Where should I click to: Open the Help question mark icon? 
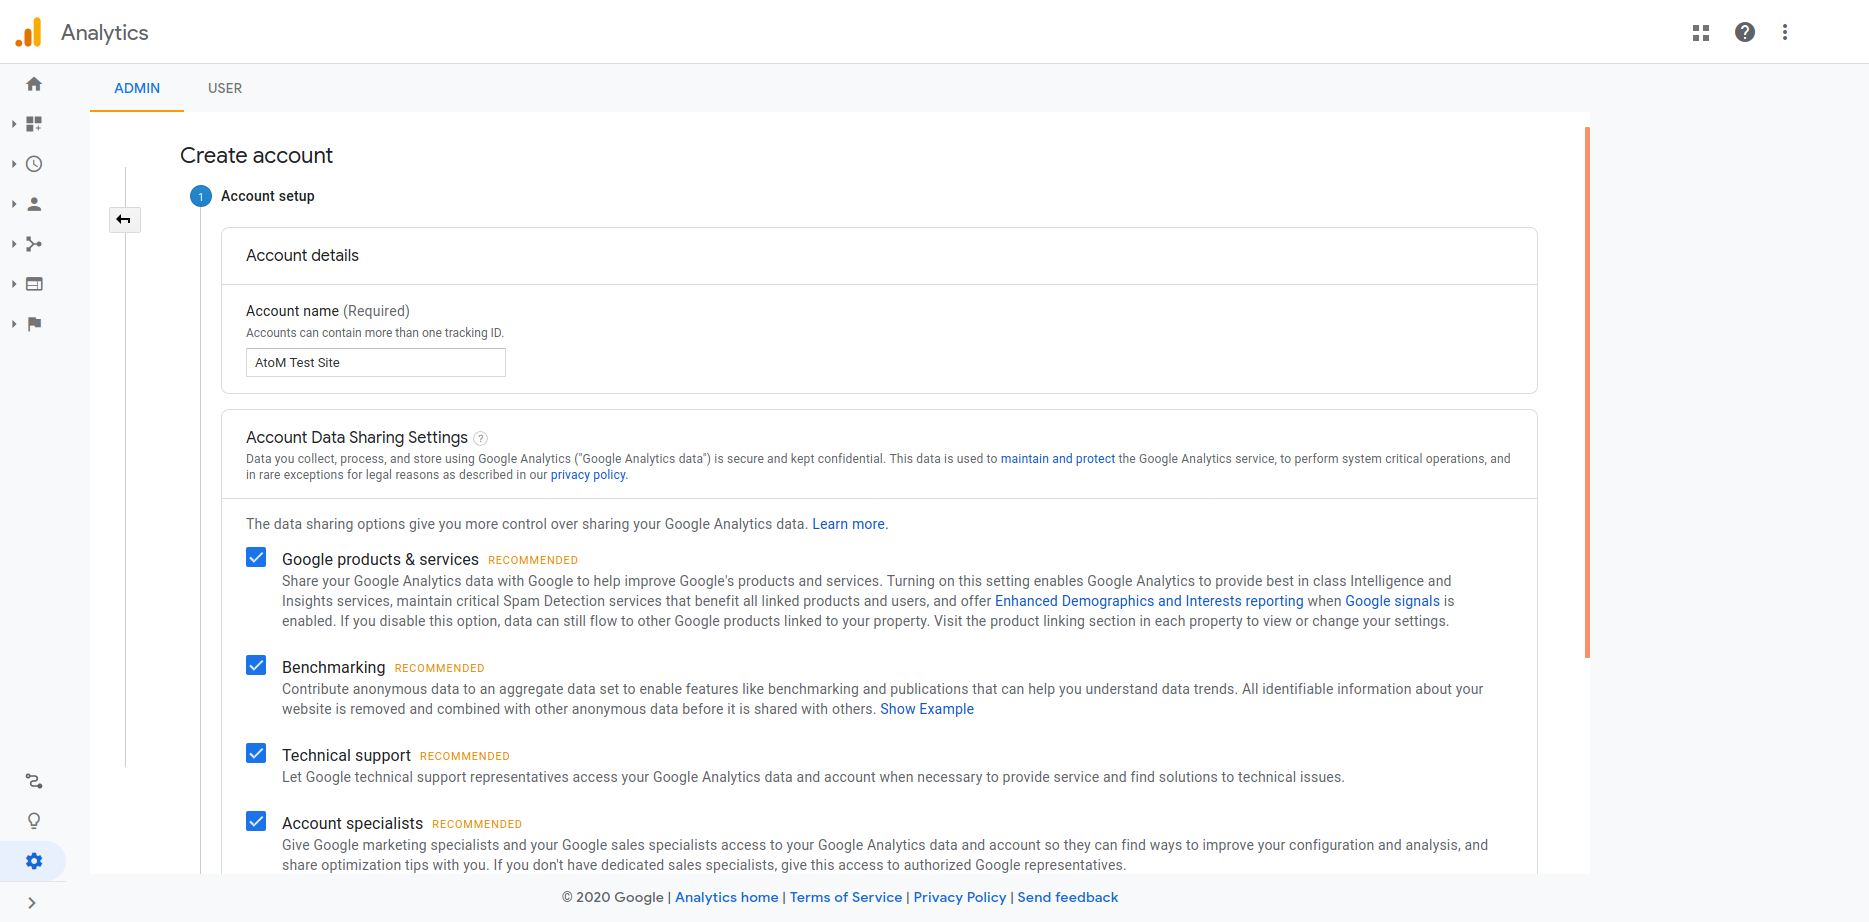coord(1745,32)
